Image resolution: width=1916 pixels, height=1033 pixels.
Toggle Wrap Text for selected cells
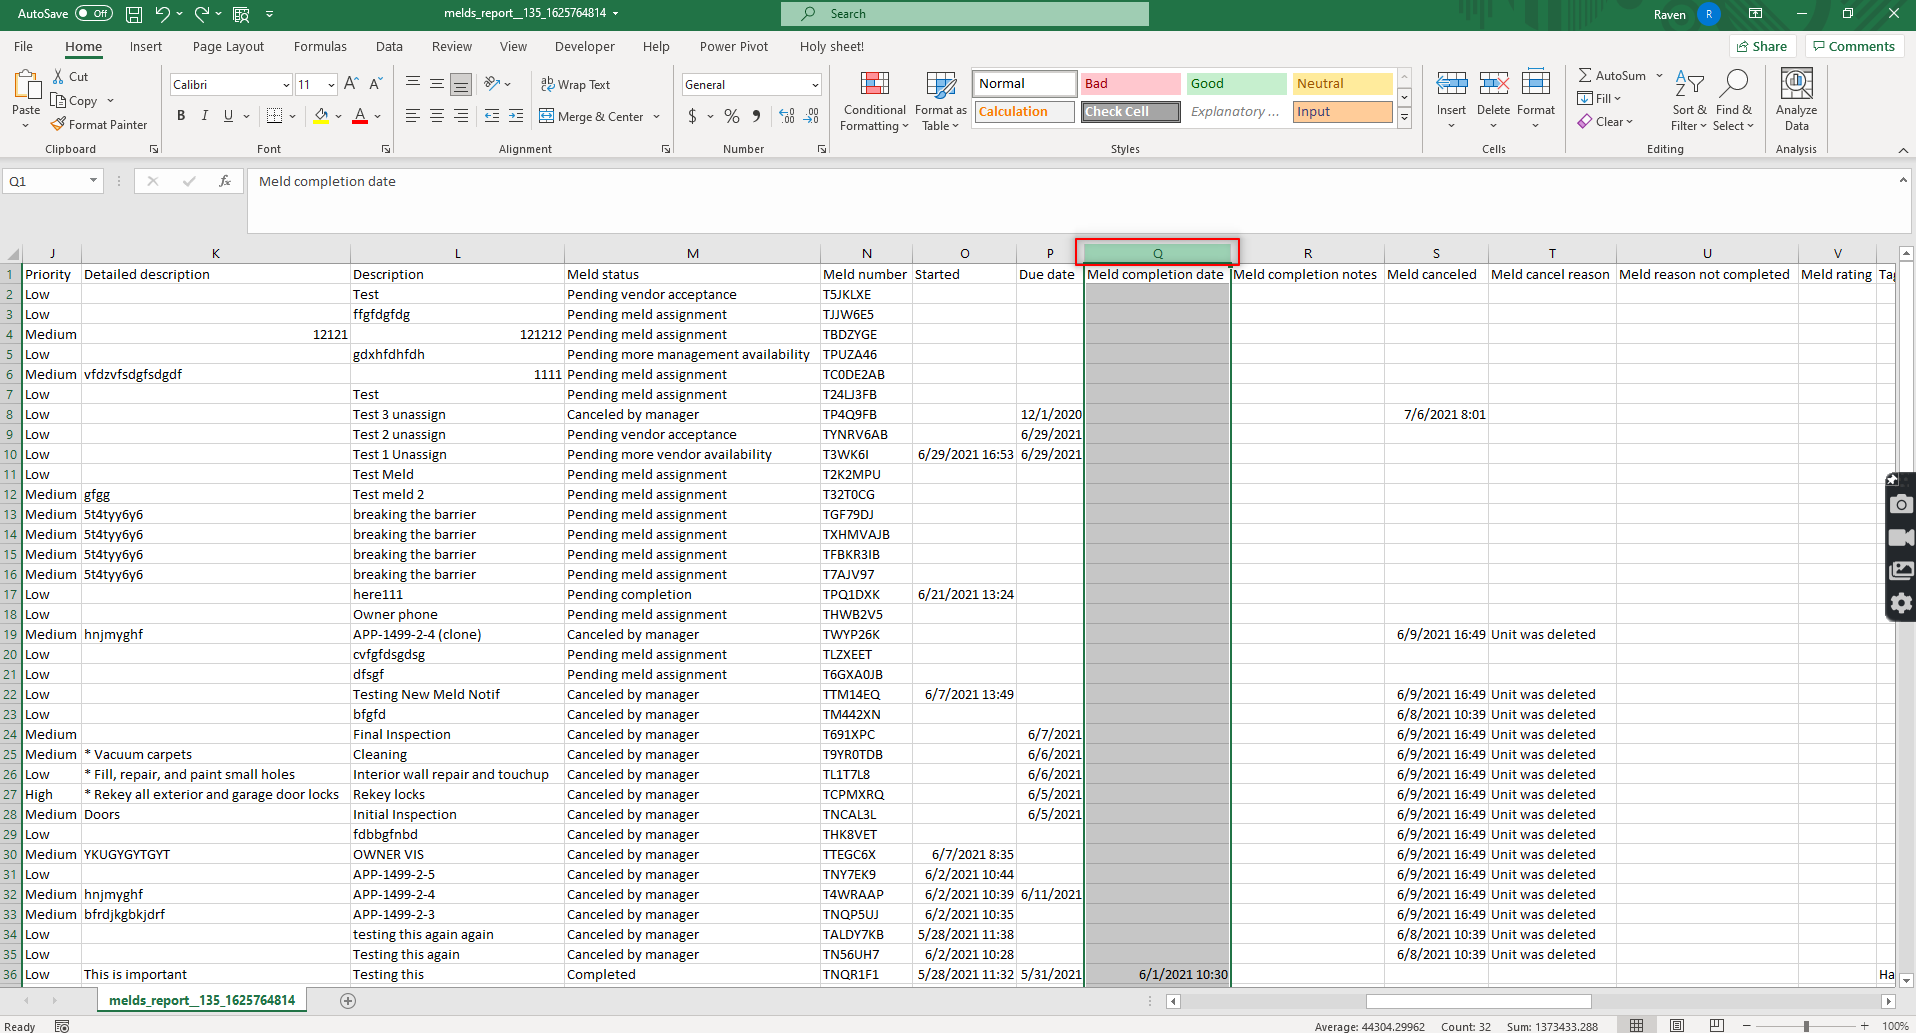[x=575, y=85]
